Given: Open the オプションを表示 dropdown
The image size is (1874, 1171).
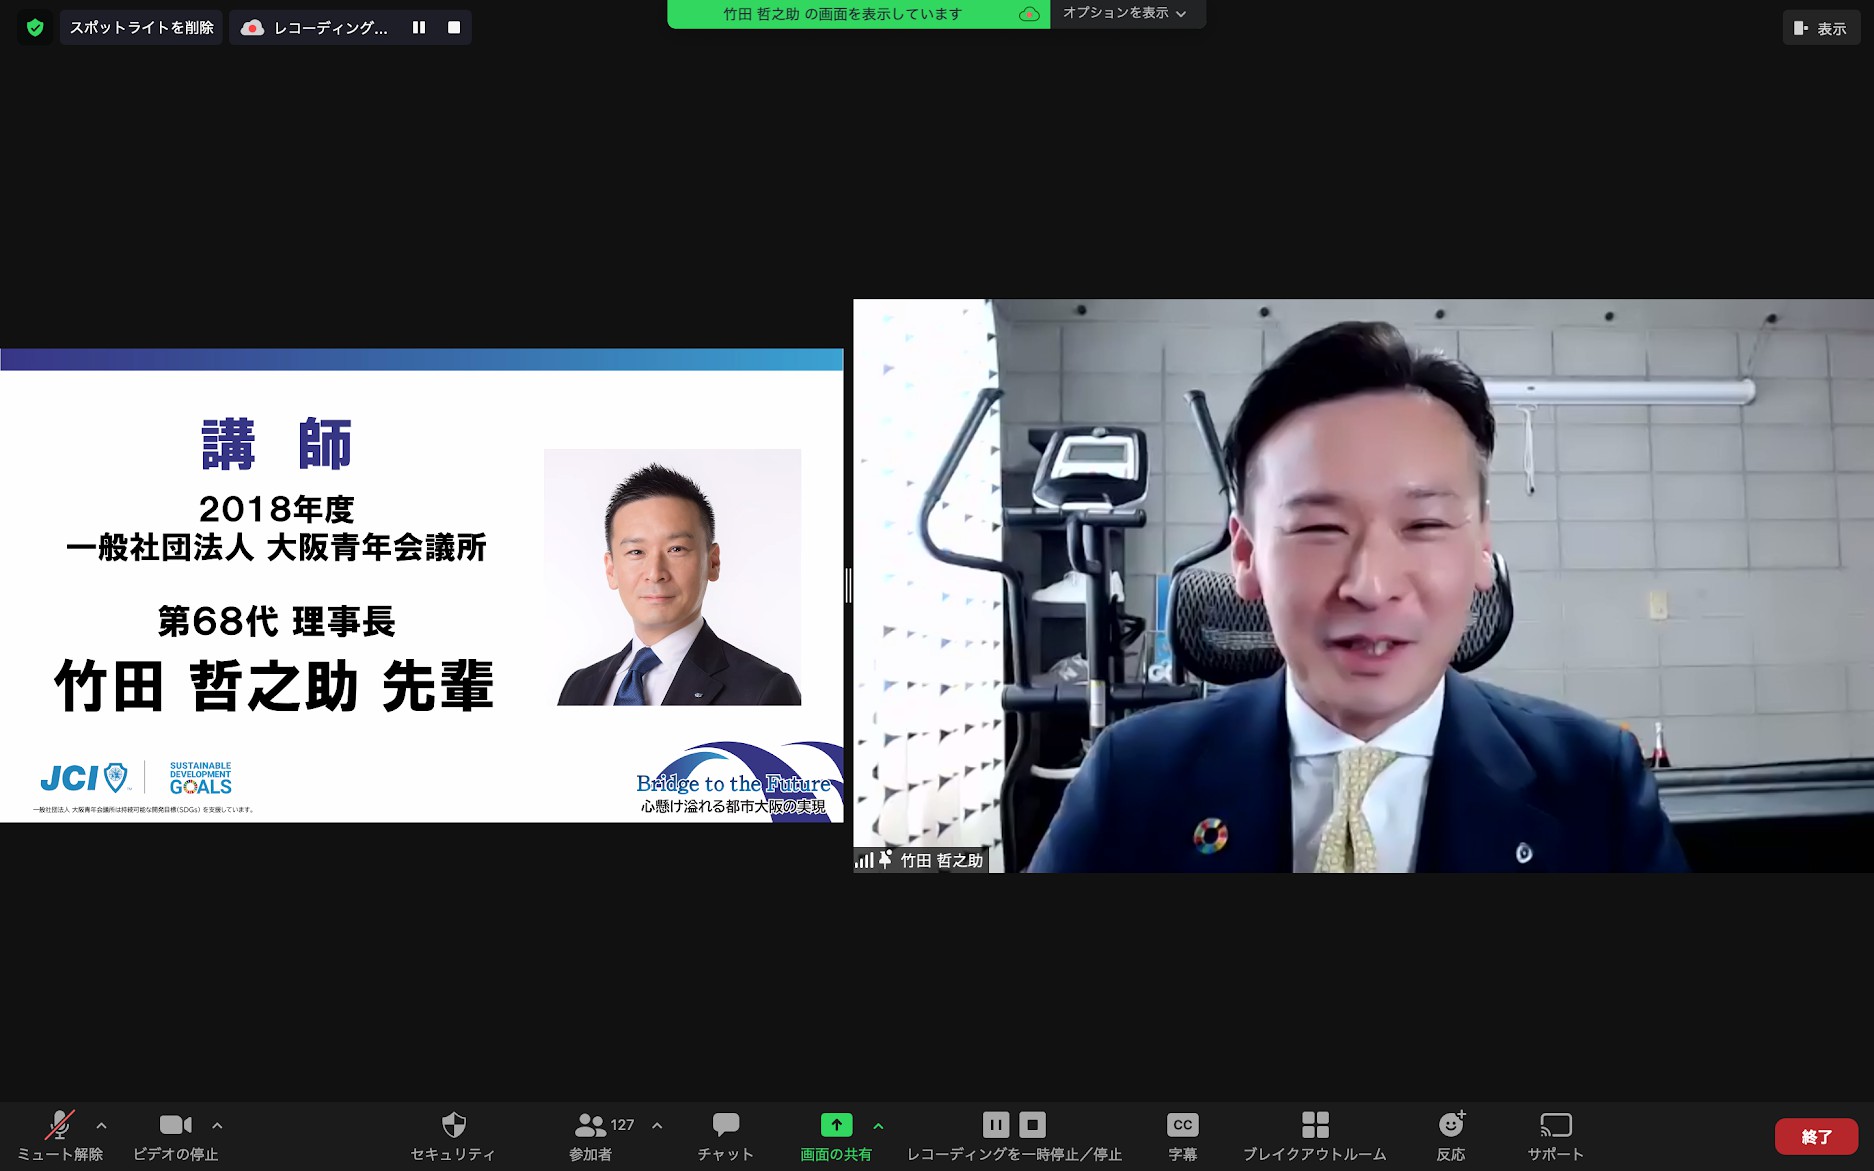Looking at the screenshot, I should (1125, 13).
